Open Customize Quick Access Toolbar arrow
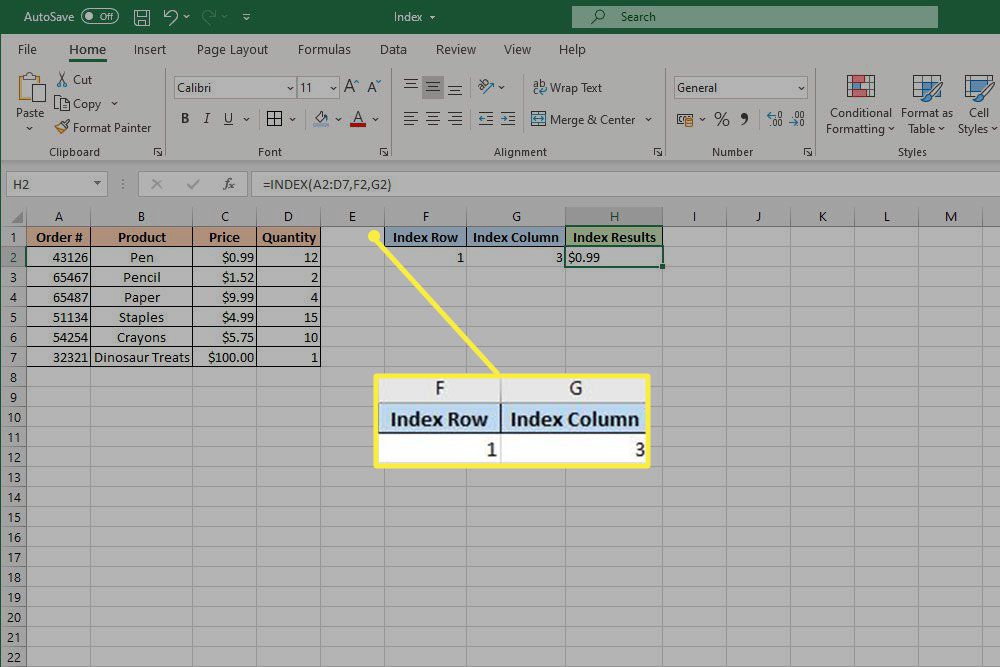This screenshot has height=667, width=1000. click(247, 17)
